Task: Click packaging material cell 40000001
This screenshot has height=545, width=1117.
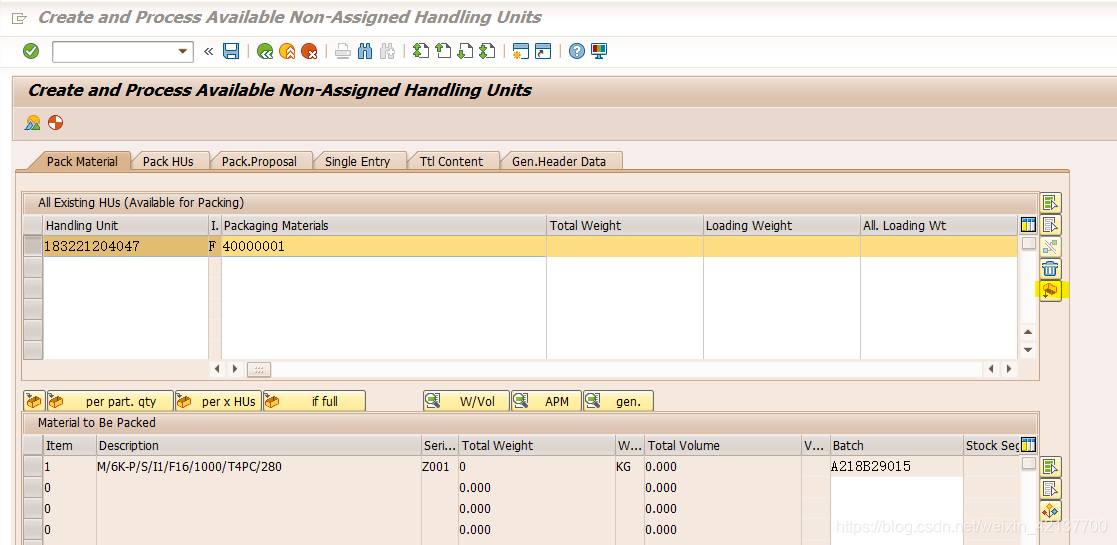Action: click(x=384, y=246)
